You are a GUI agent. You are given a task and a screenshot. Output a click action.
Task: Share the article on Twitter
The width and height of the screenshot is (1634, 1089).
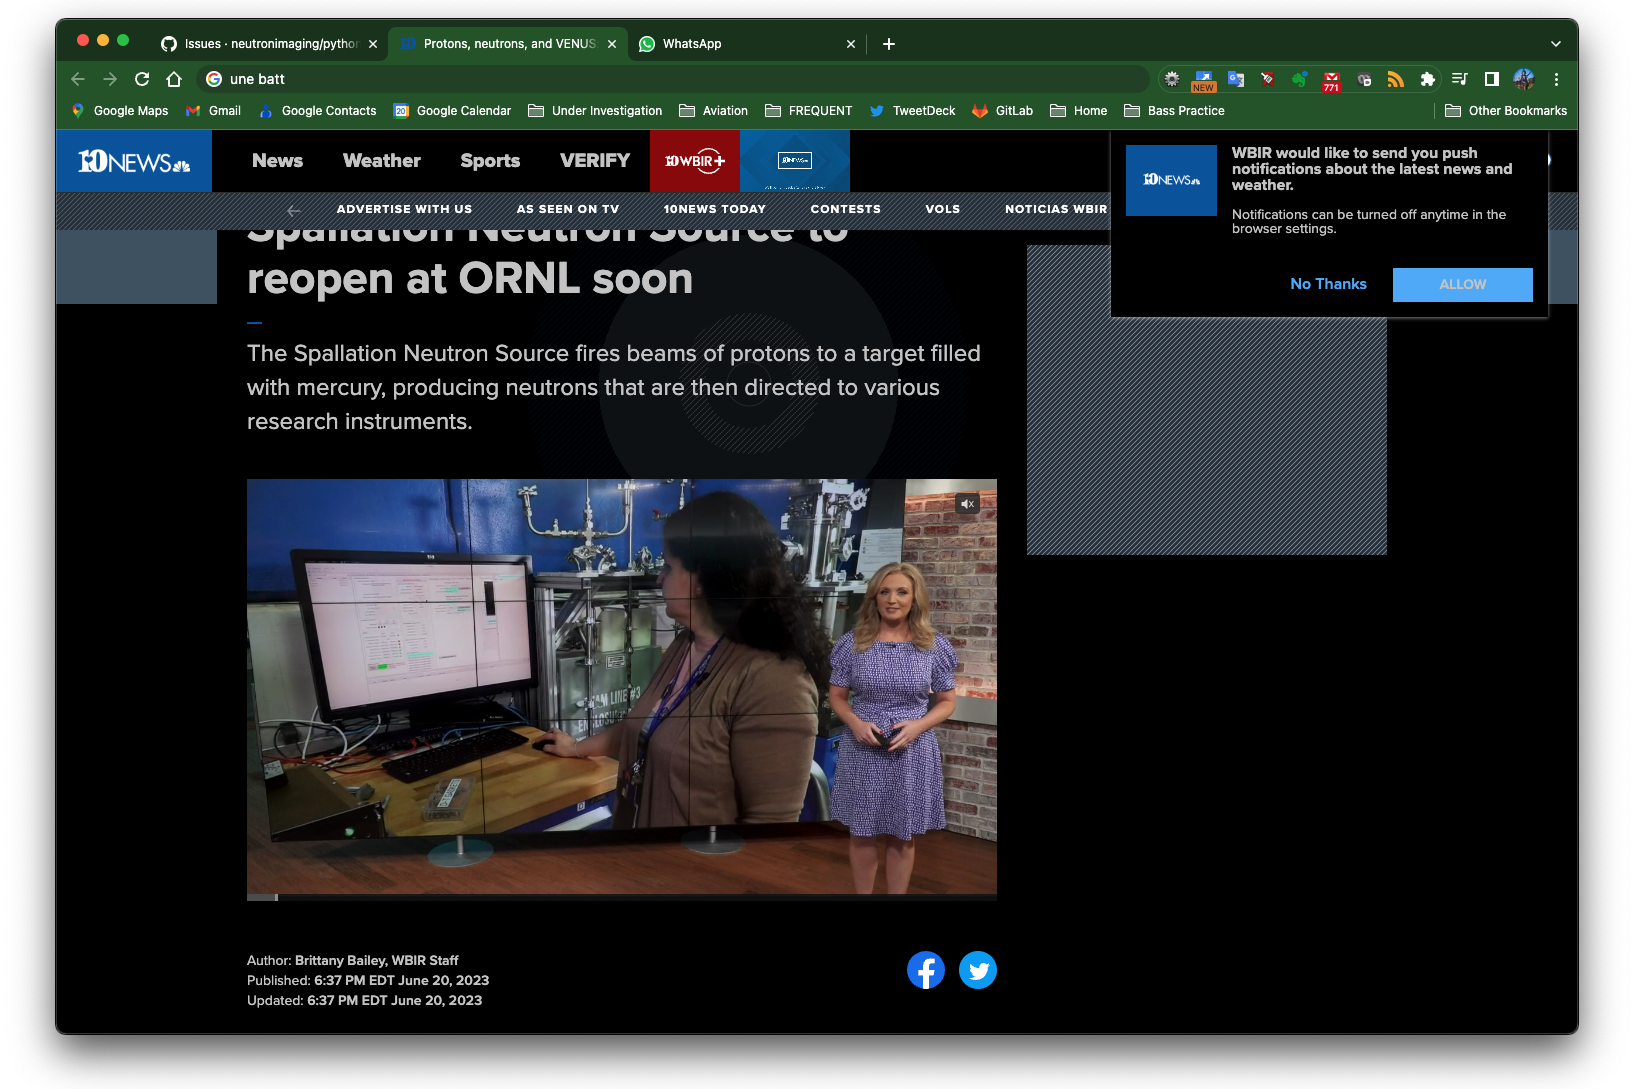point(977,970)
